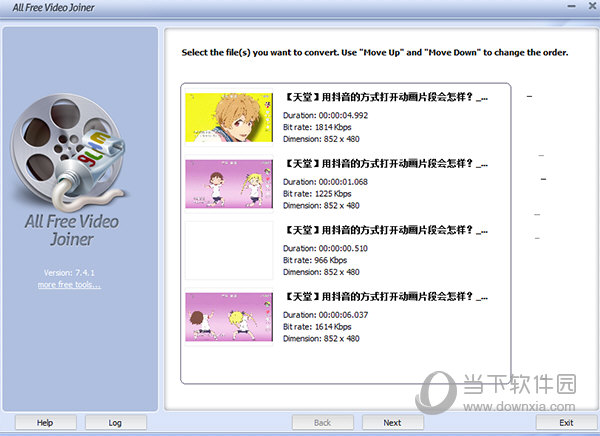Click the title of the 1614 Kbps video
The image size is (600, 436).
[386, 297]
